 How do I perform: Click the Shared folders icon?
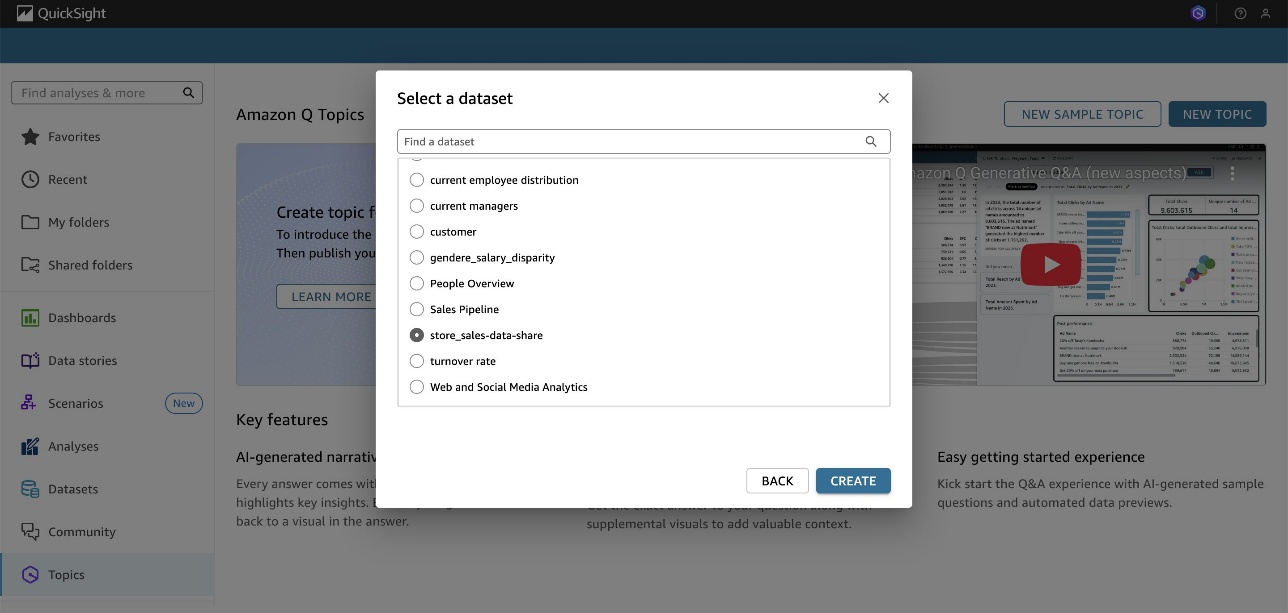pos(30,265)
